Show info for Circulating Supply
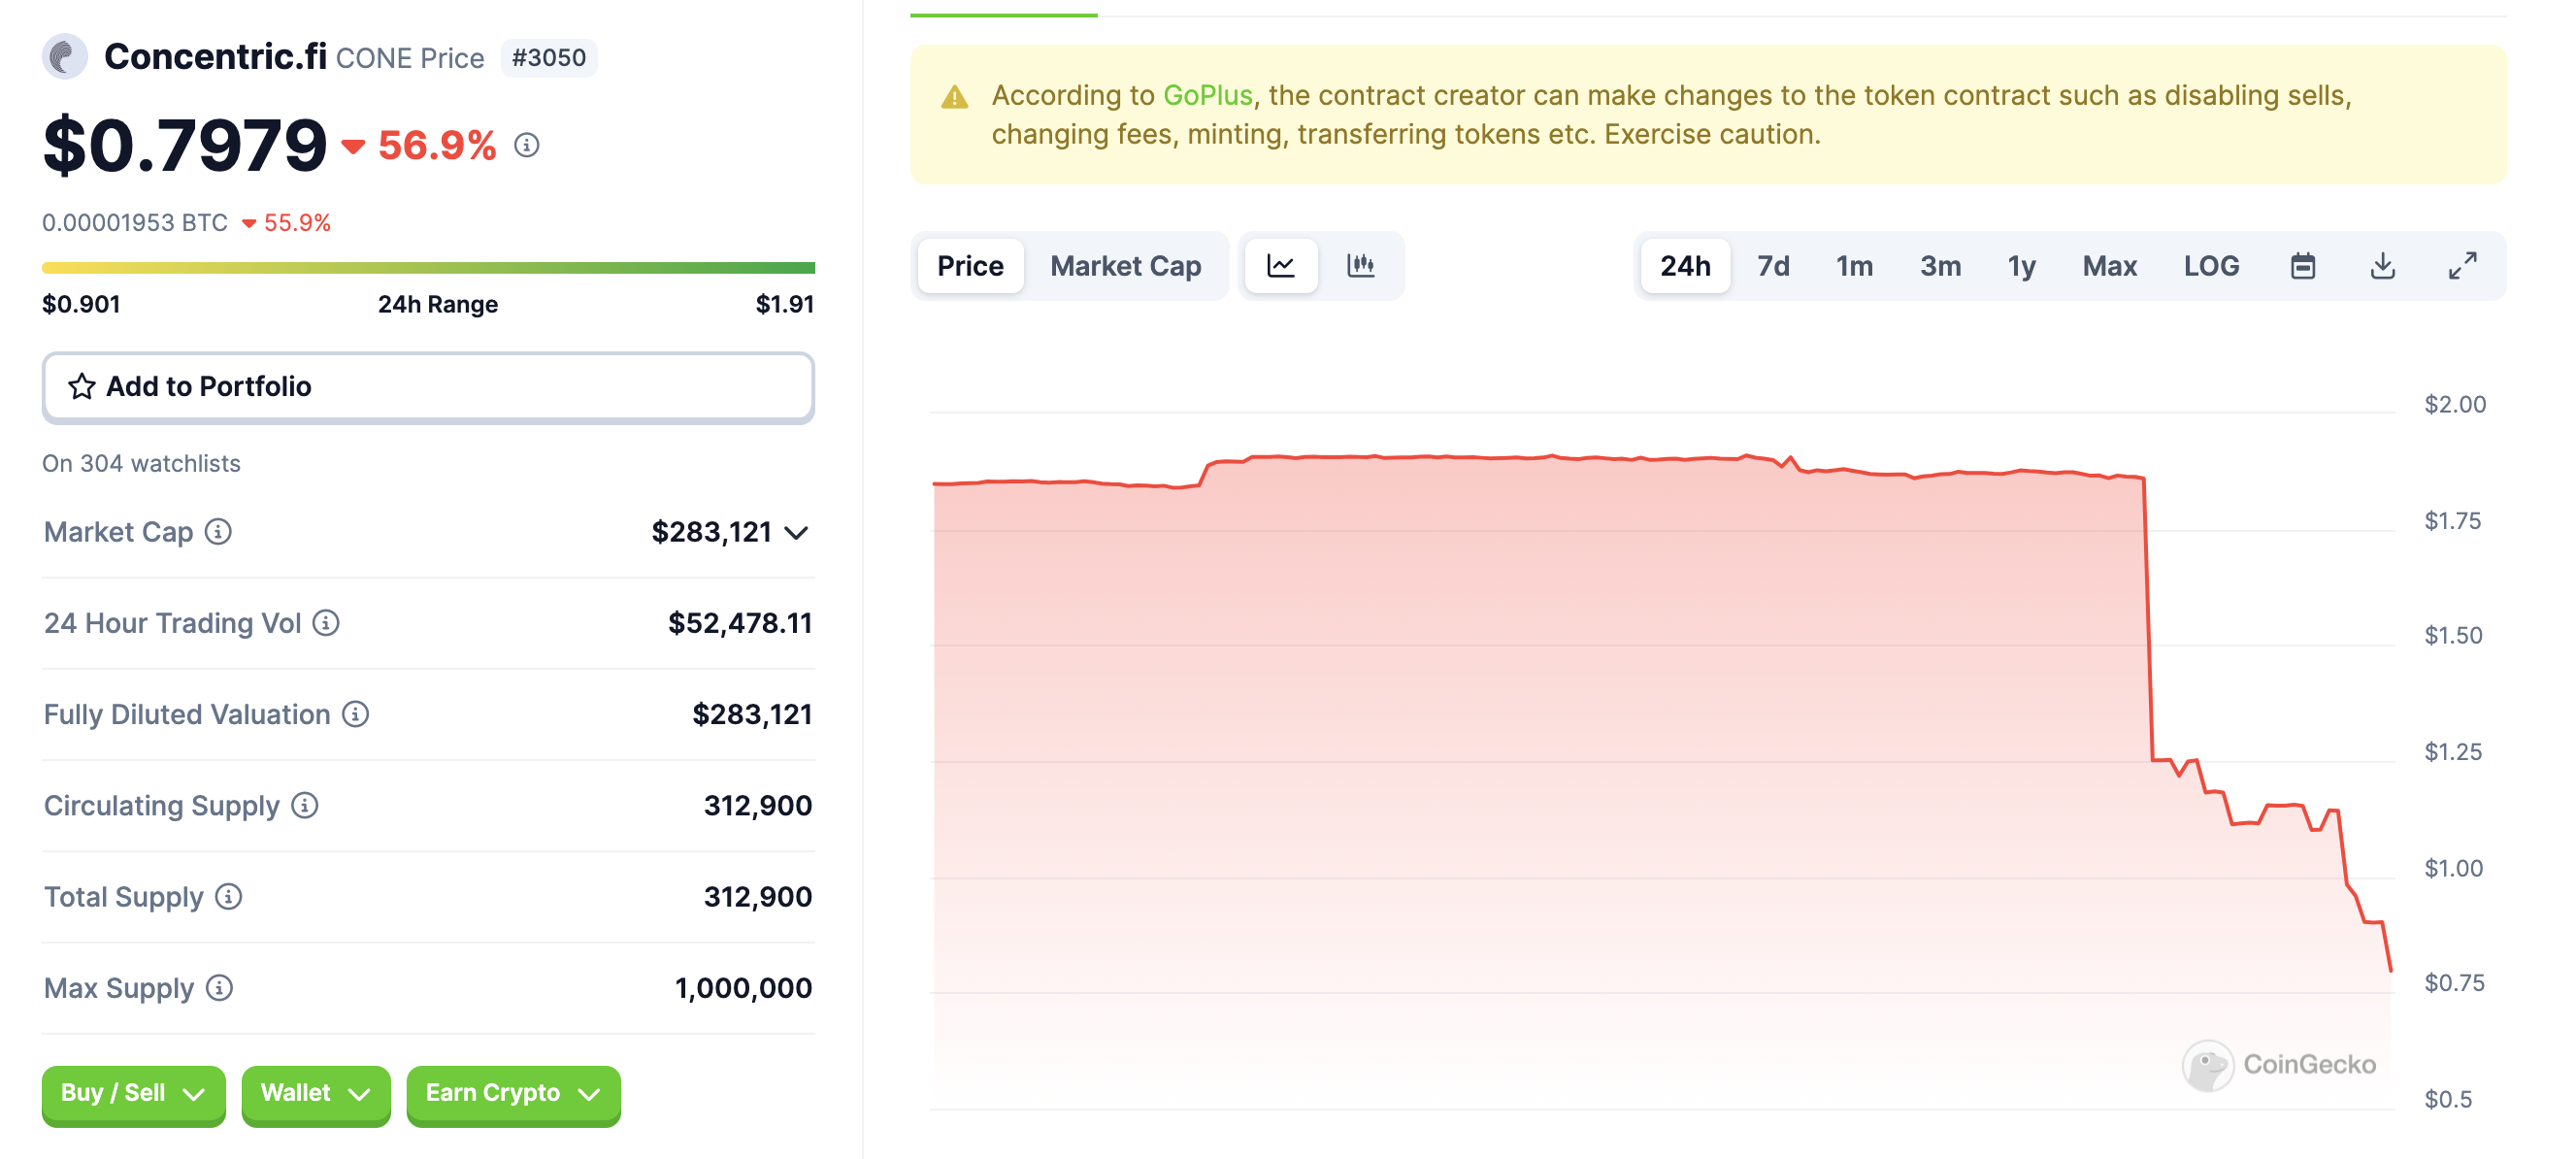2576x1159 pixels. coord(305,805)
